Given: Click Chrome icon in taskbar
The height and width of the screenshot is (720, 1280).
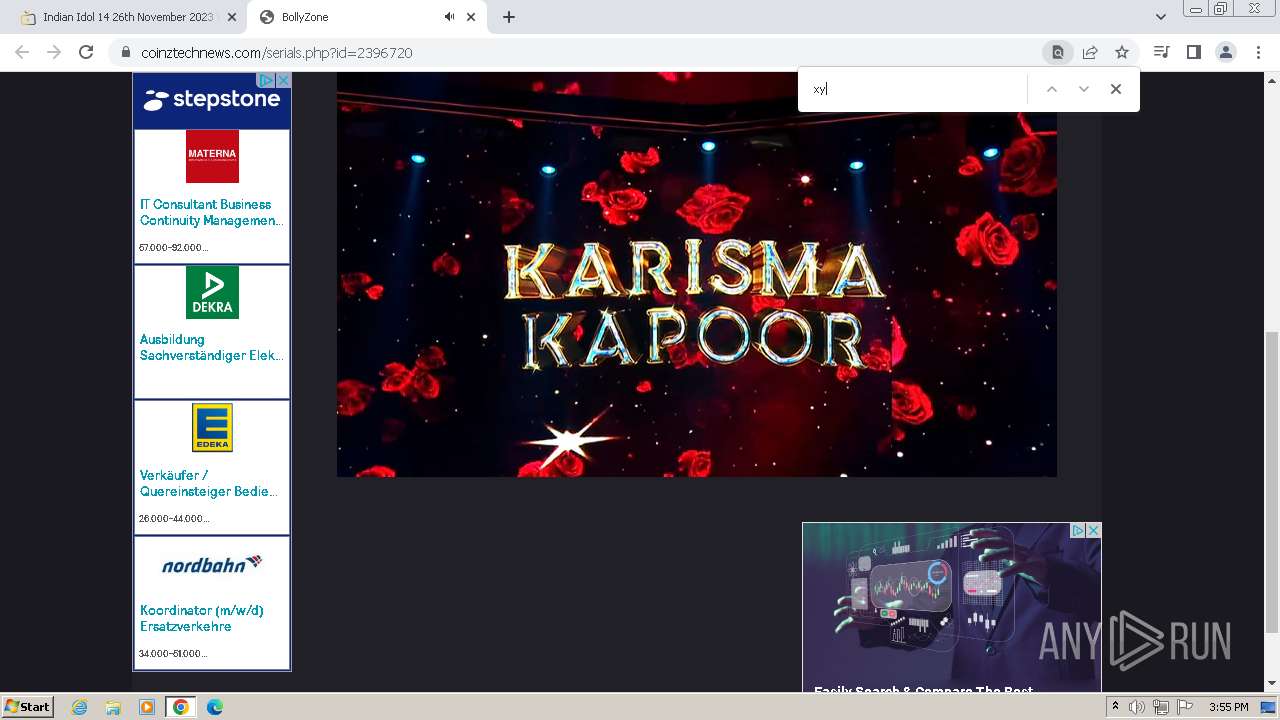Looking at the screenshot, I should (180, 707).
